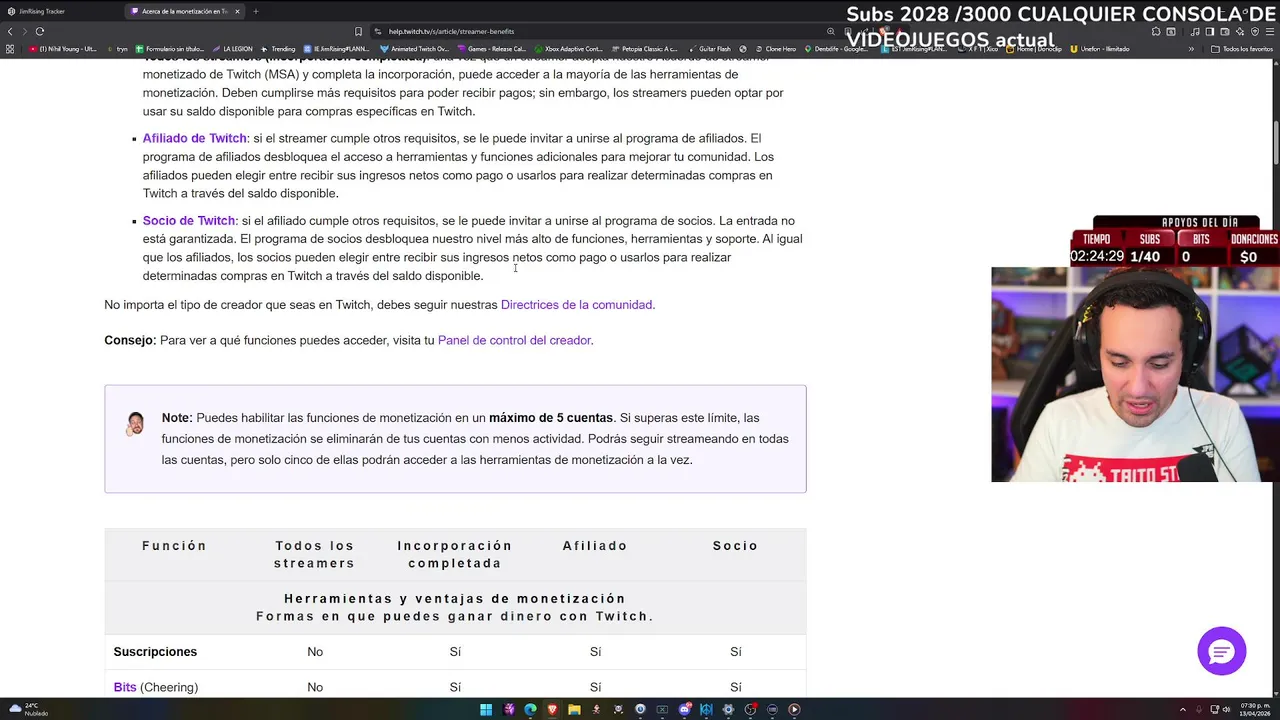Open Microsoft Edge from the taskbar
This screenshot has height=720, width=1280.
click(x=530, y=709)
